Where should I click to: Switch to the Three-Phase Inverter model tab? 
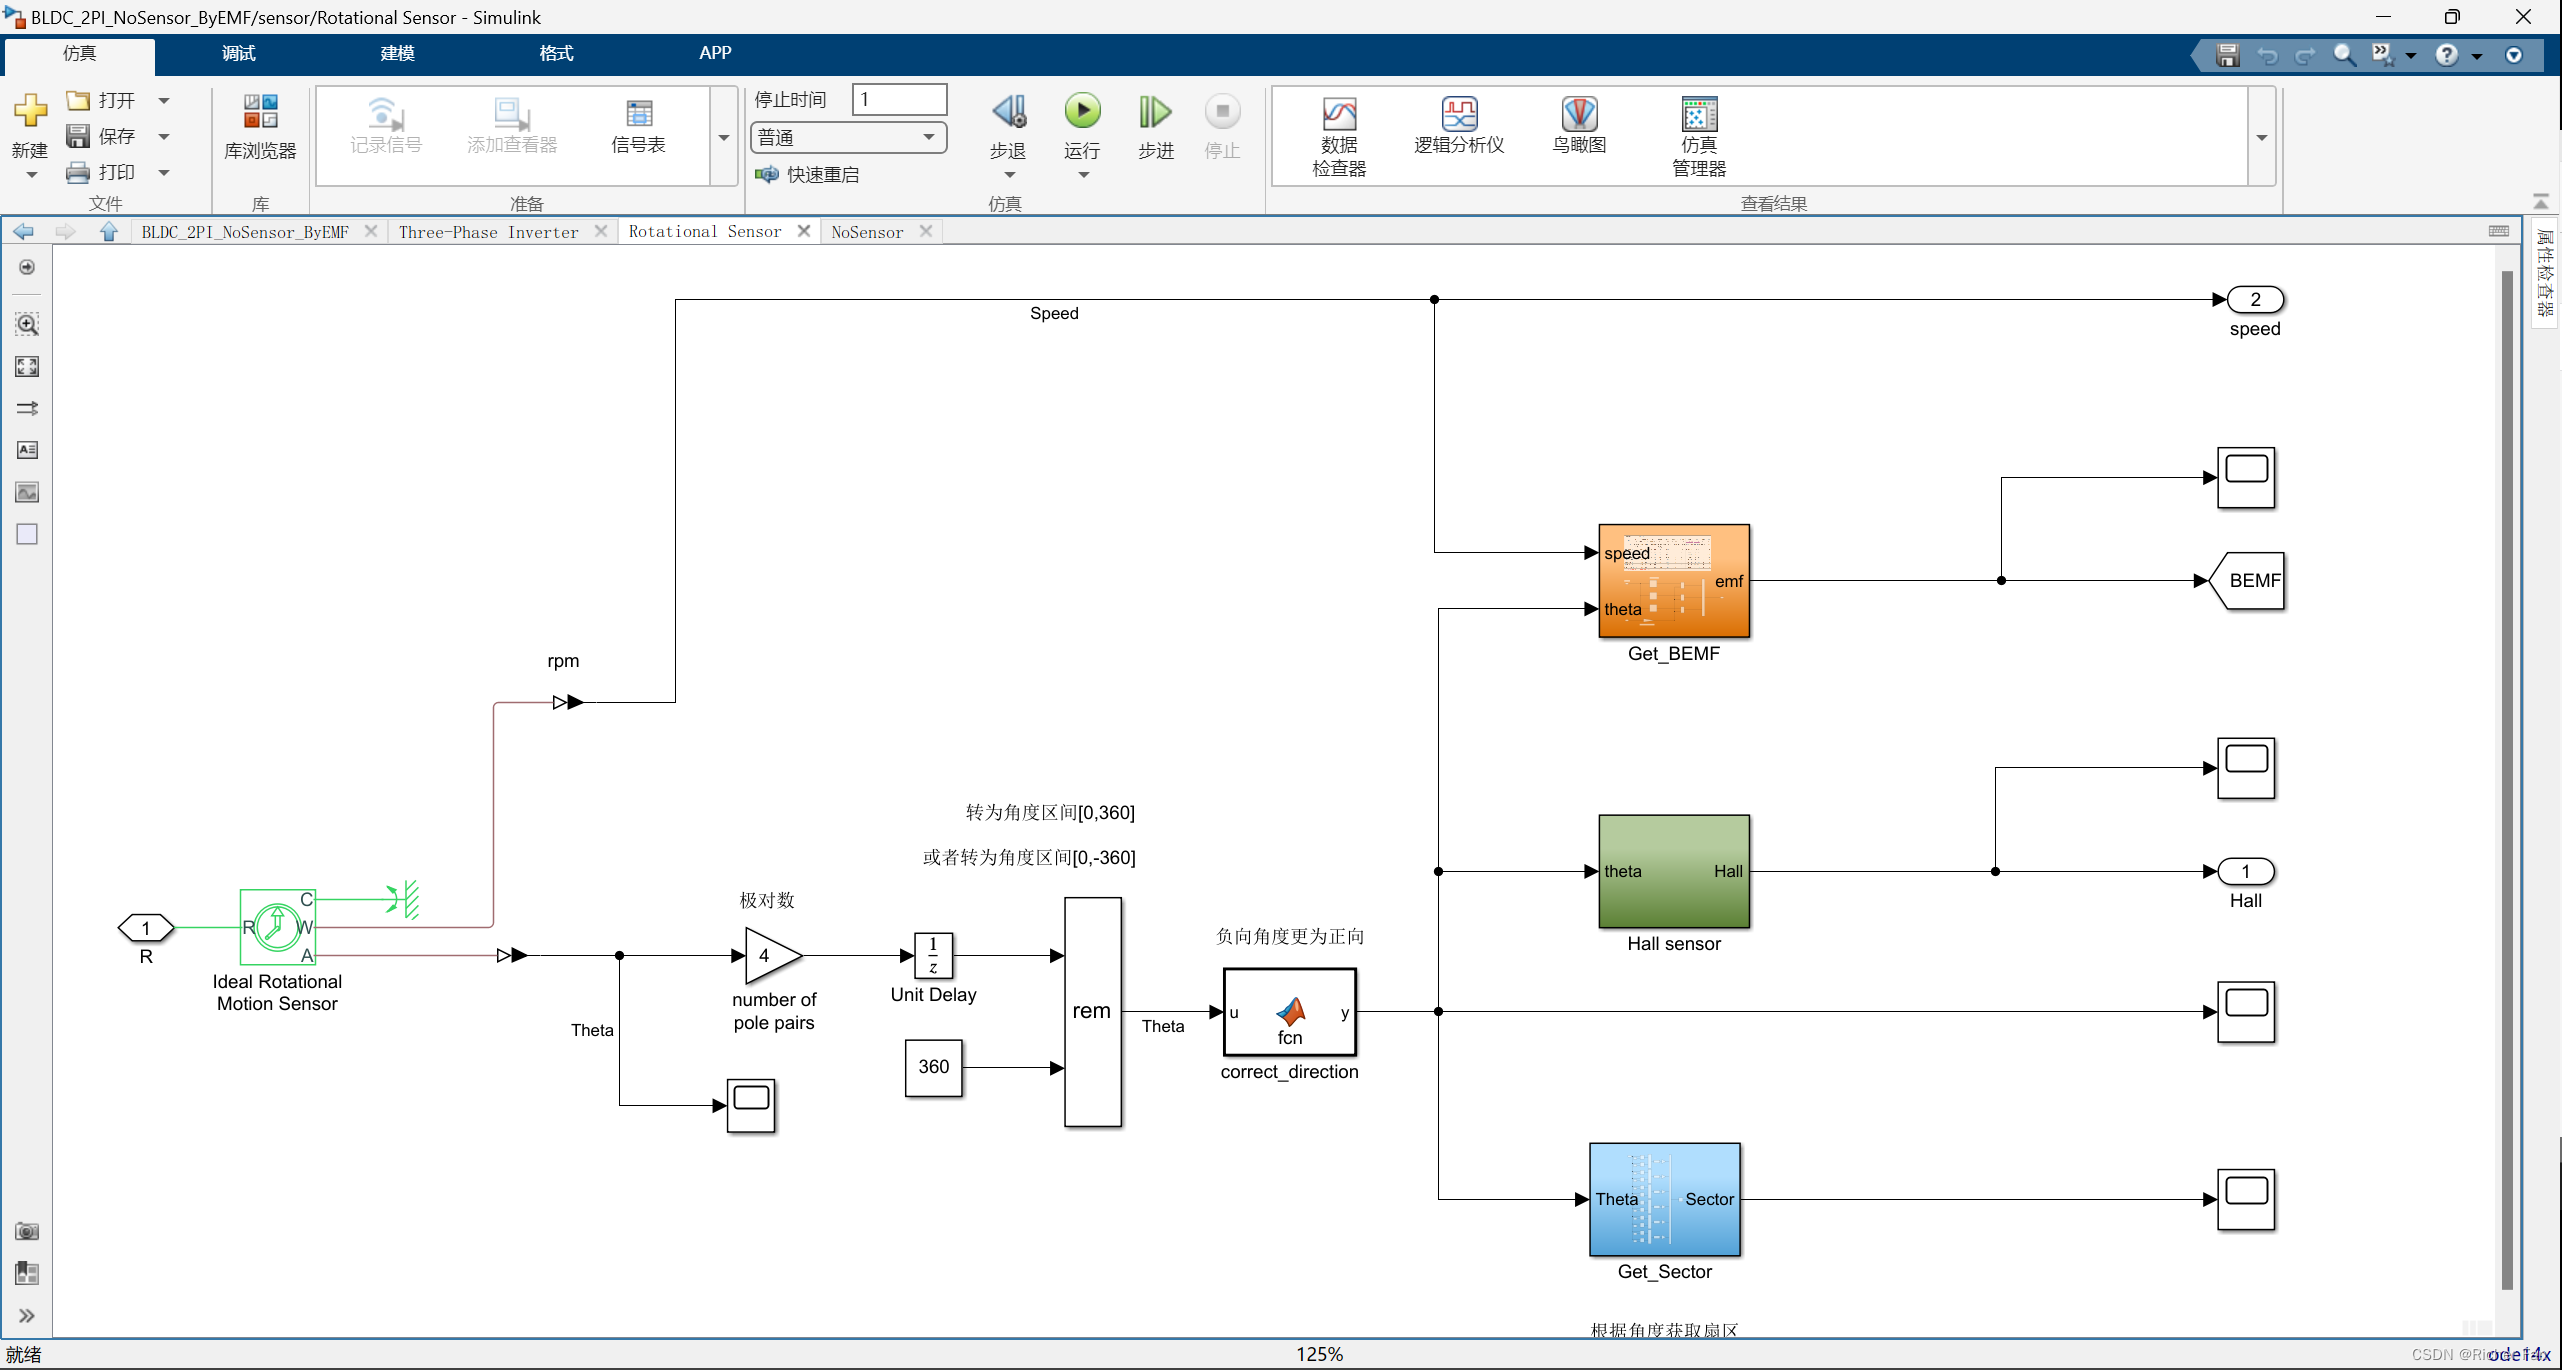(488, 232)
